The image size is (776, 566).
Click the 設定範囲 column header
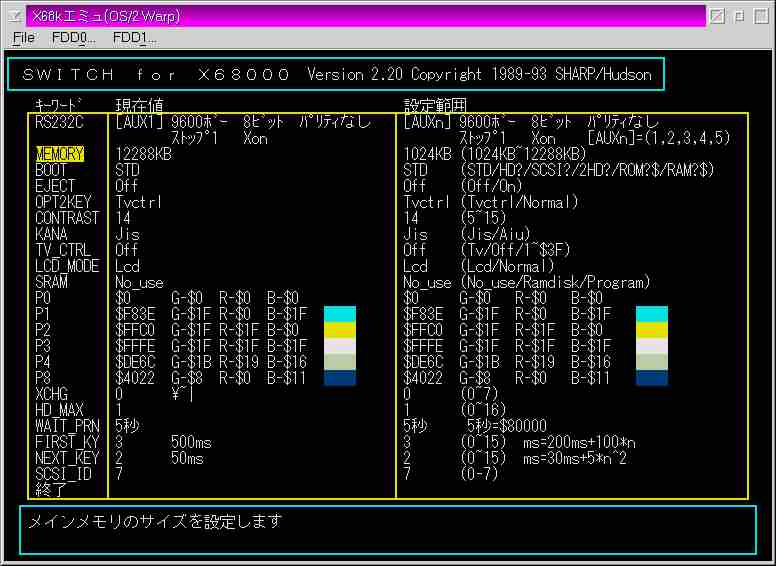(x=436, y=105)
